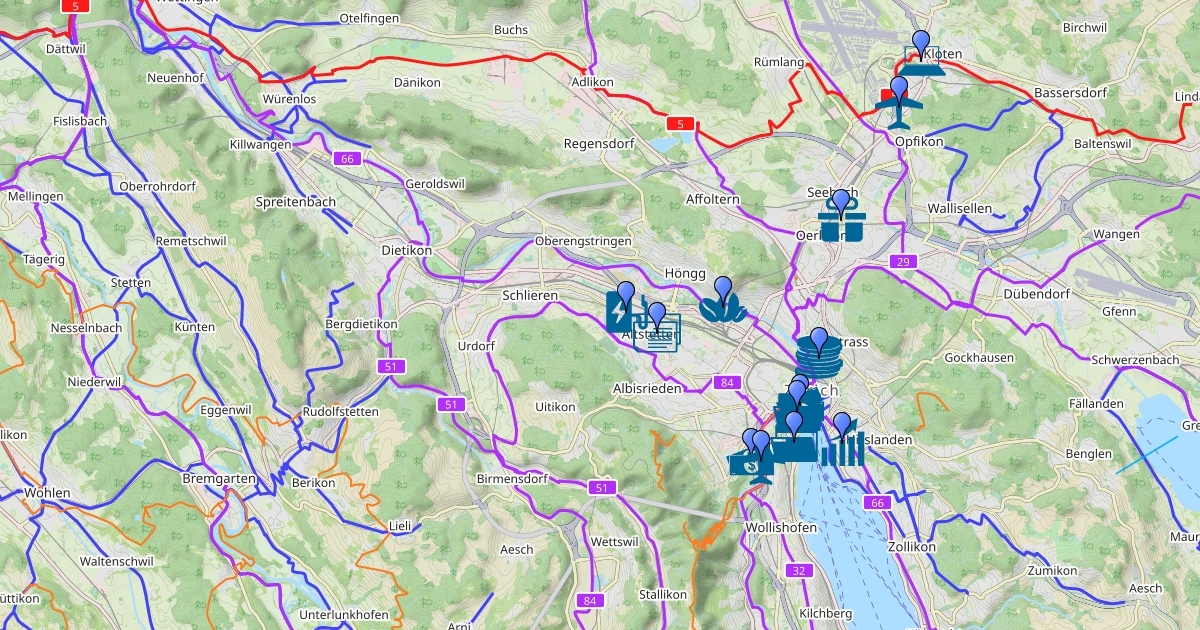This screenshot has height=630, width=1200.
Task: Select the Bergdietikon label
Action: tap(362, 324)
